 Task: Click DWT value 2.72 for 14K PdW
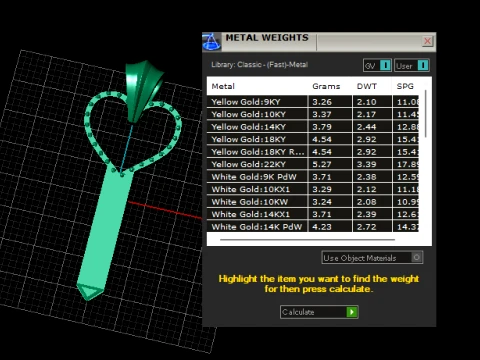[366, 227]
